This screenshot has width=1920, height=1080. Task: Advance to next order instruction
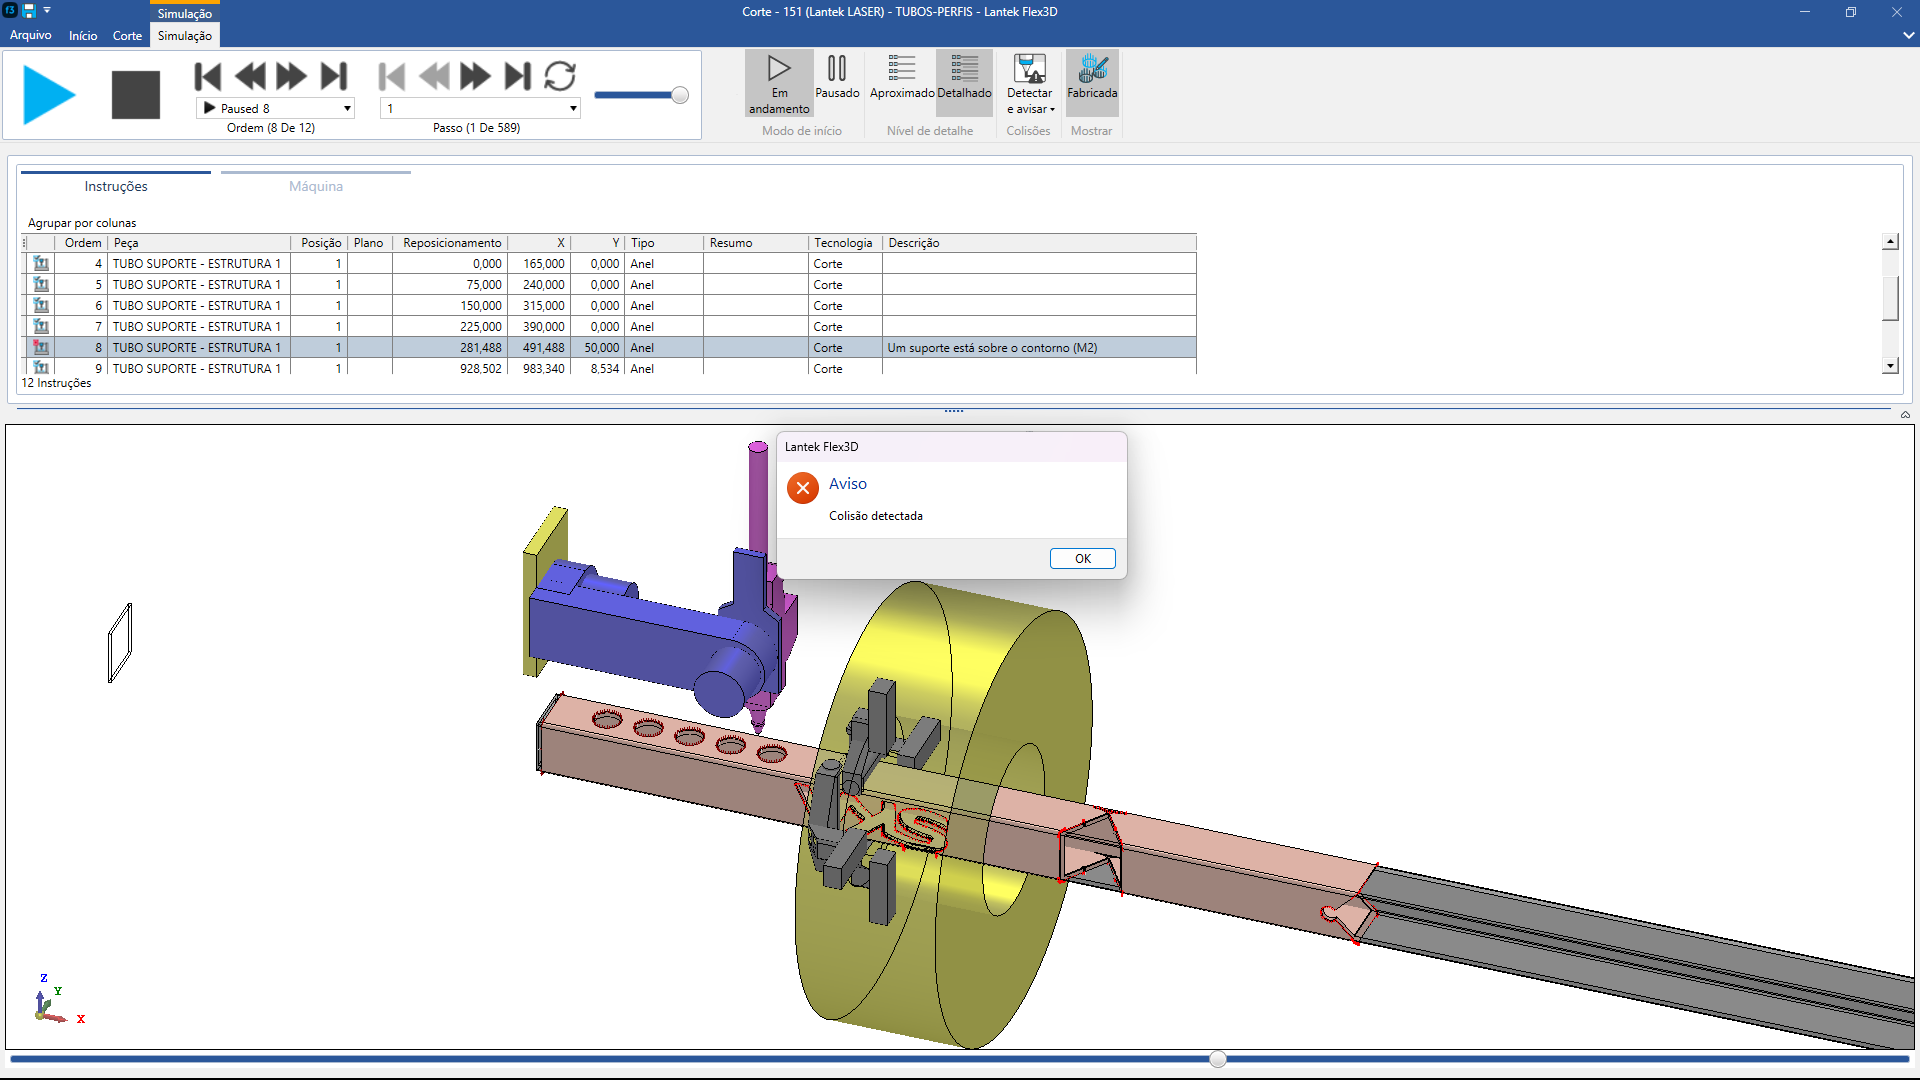pyautogui.click(x=291, y=76)
